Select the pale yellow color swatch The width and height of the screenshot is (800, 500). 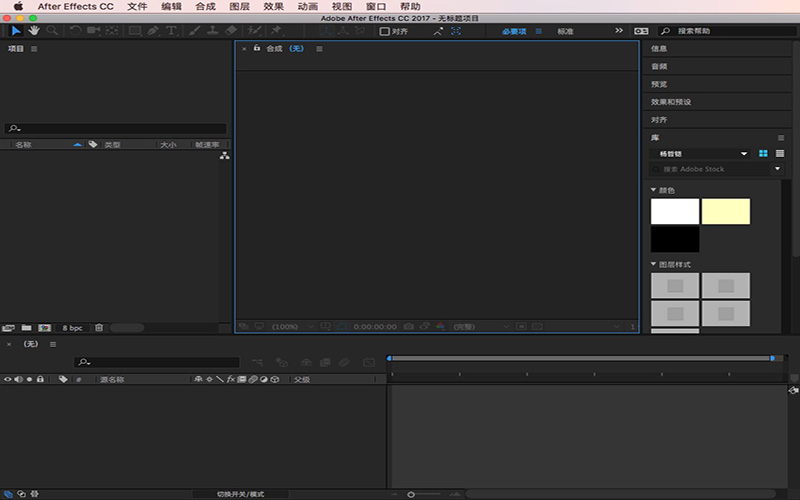(x=726, y=211)
